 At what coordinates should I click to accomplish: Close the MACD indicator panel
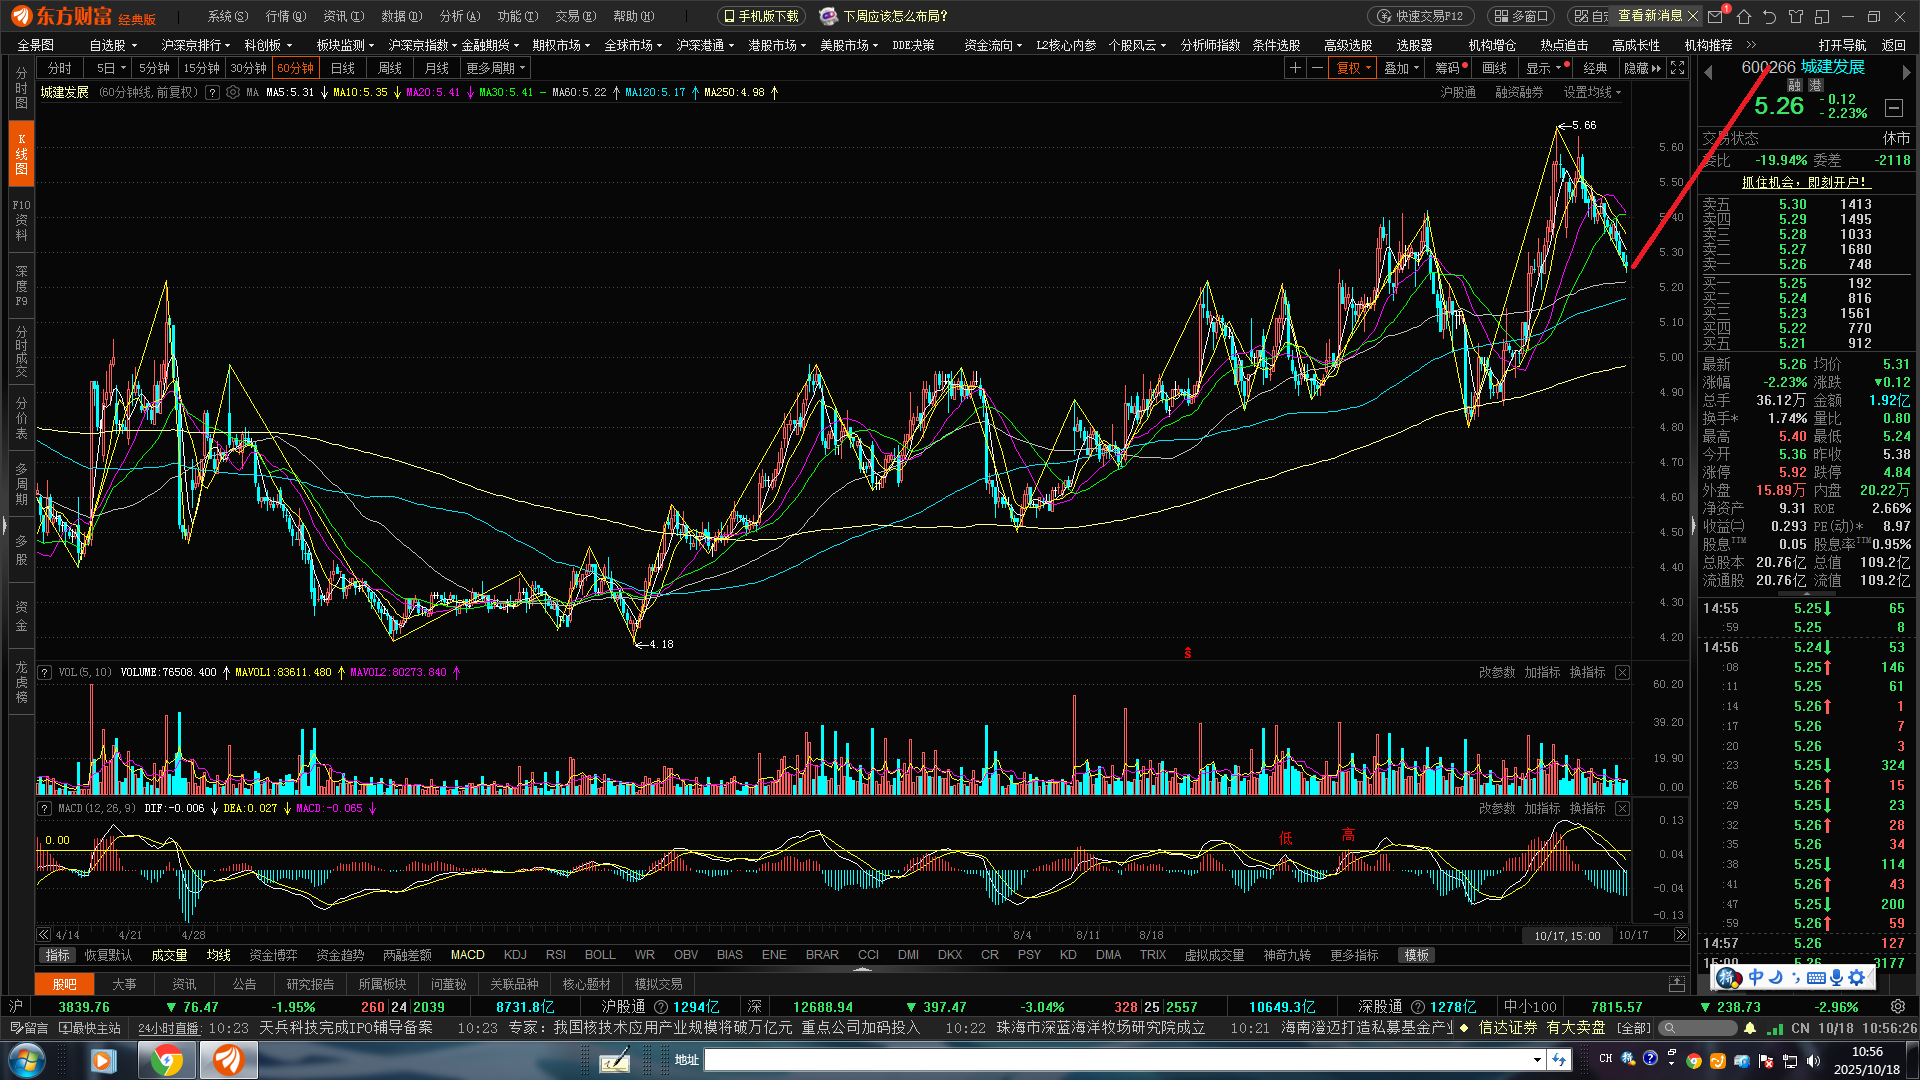point(1622,809)
